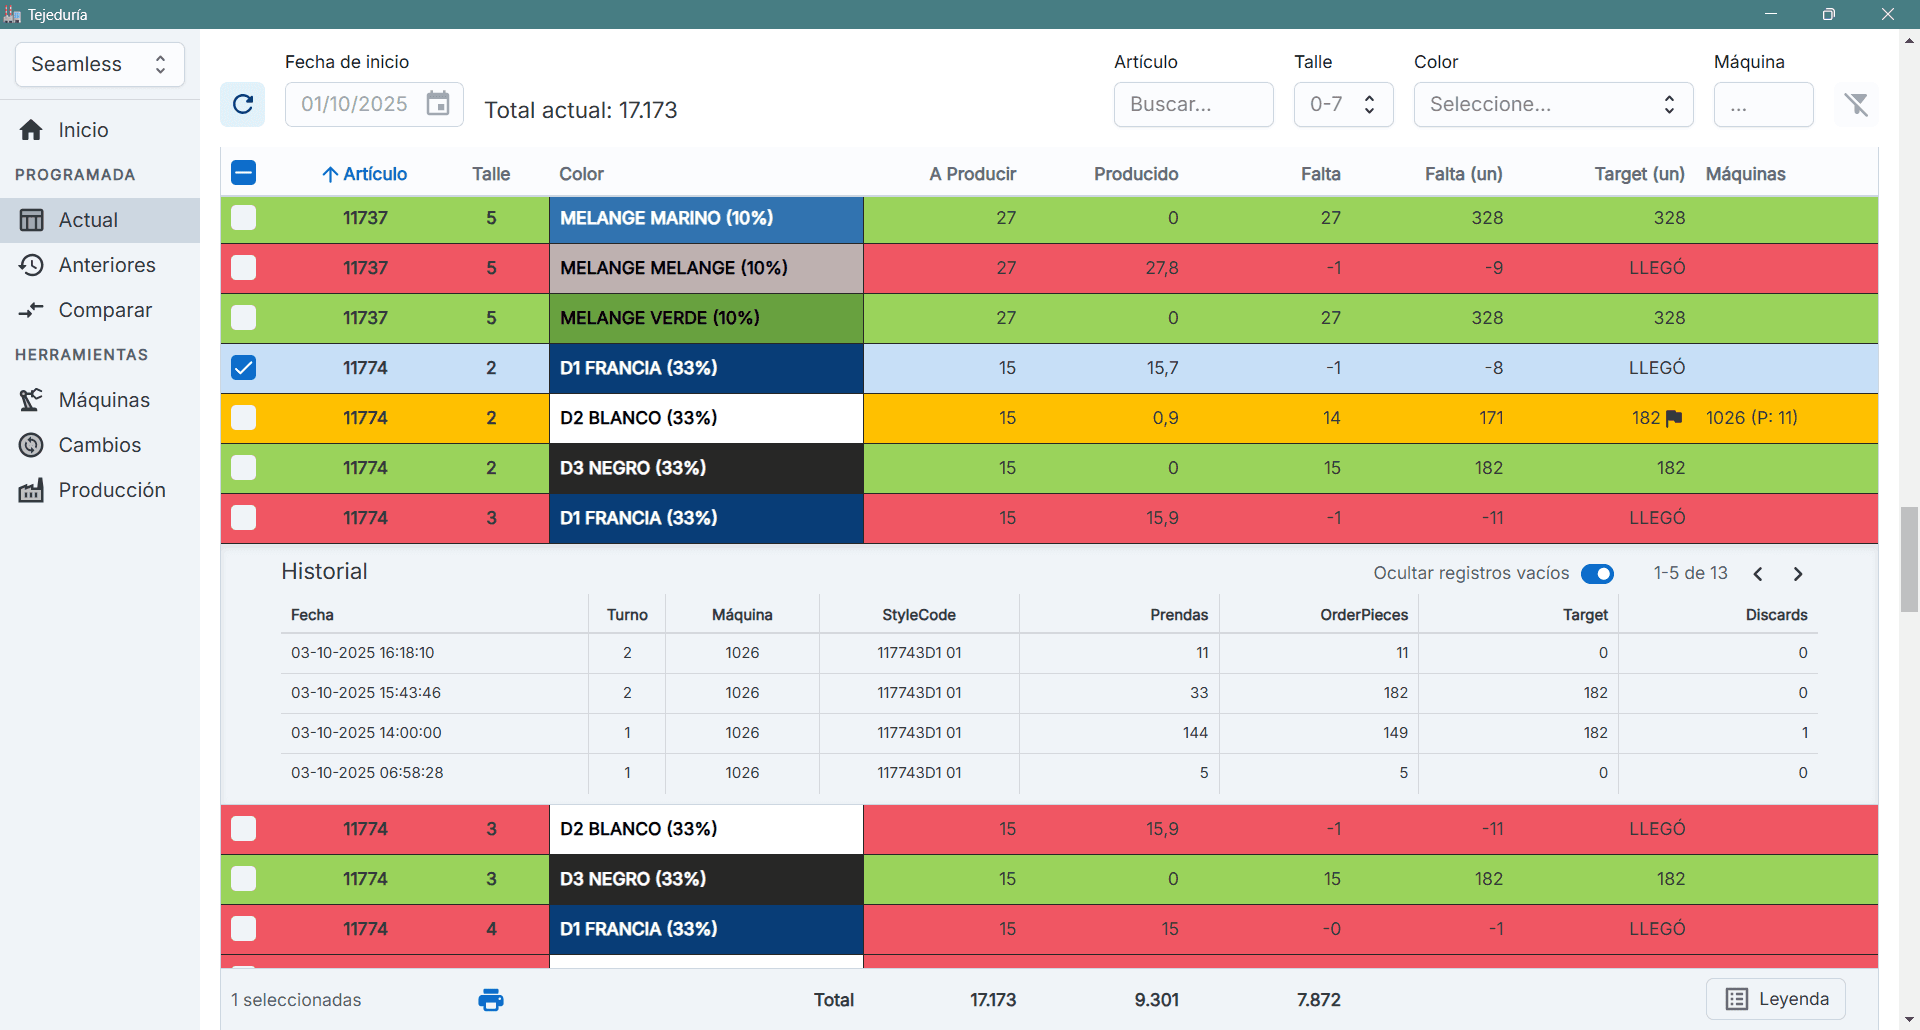Expand the Color Seleccione dropdown
Image resolution: width=1920 pixels, height=1030 pixels.
click(1552, 104)
